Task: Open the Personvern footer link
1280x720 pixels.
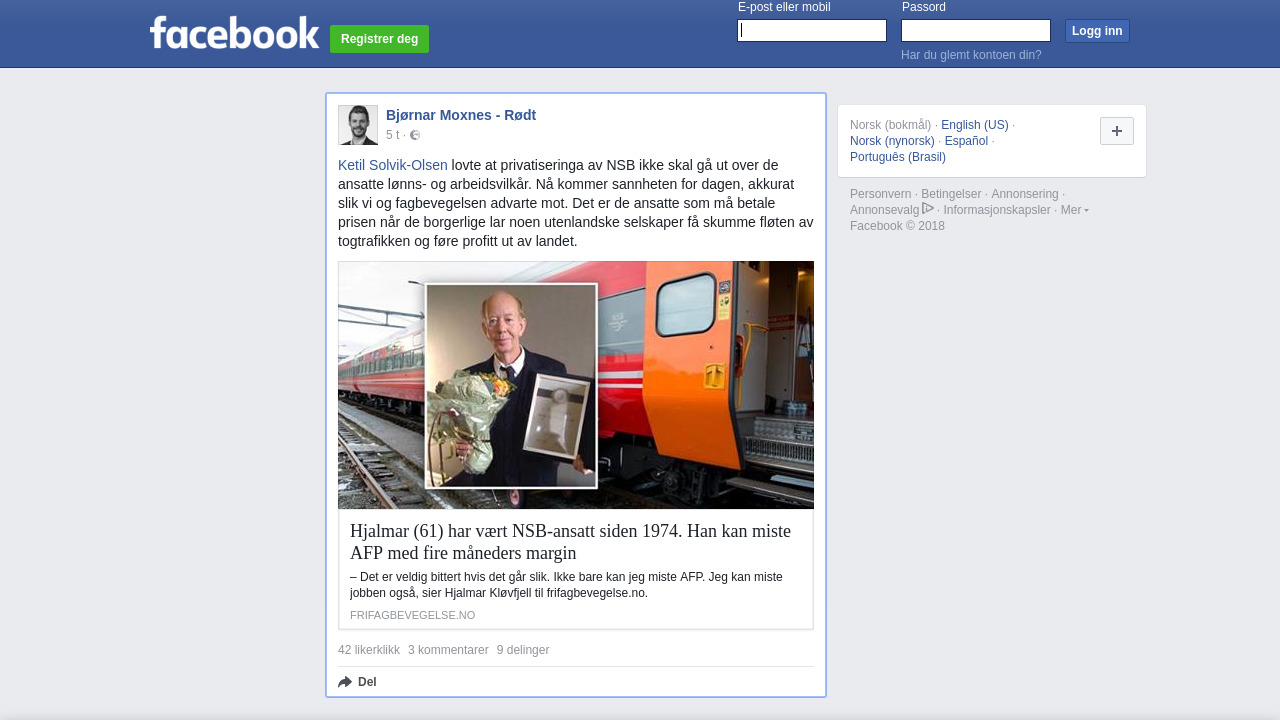Action: coord(880,194)
